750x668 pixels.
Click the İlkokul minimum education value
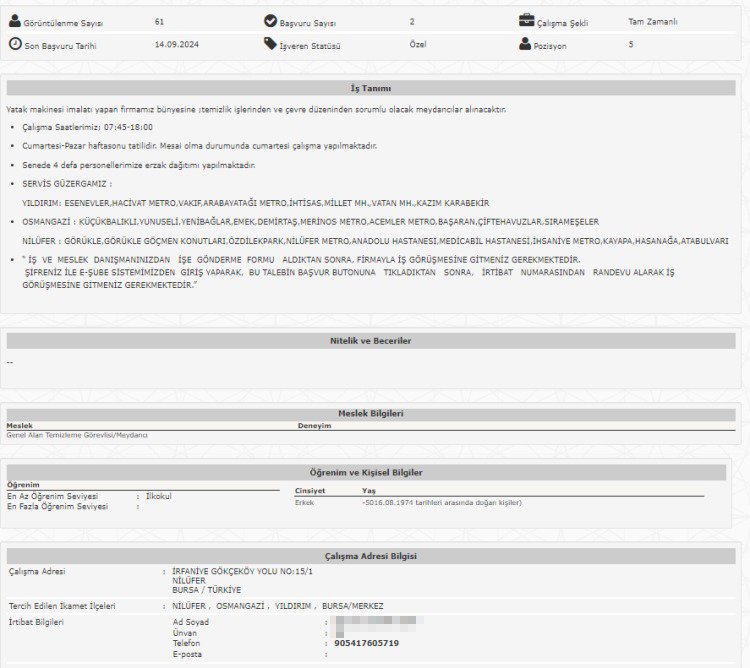[x=158, y=496]
